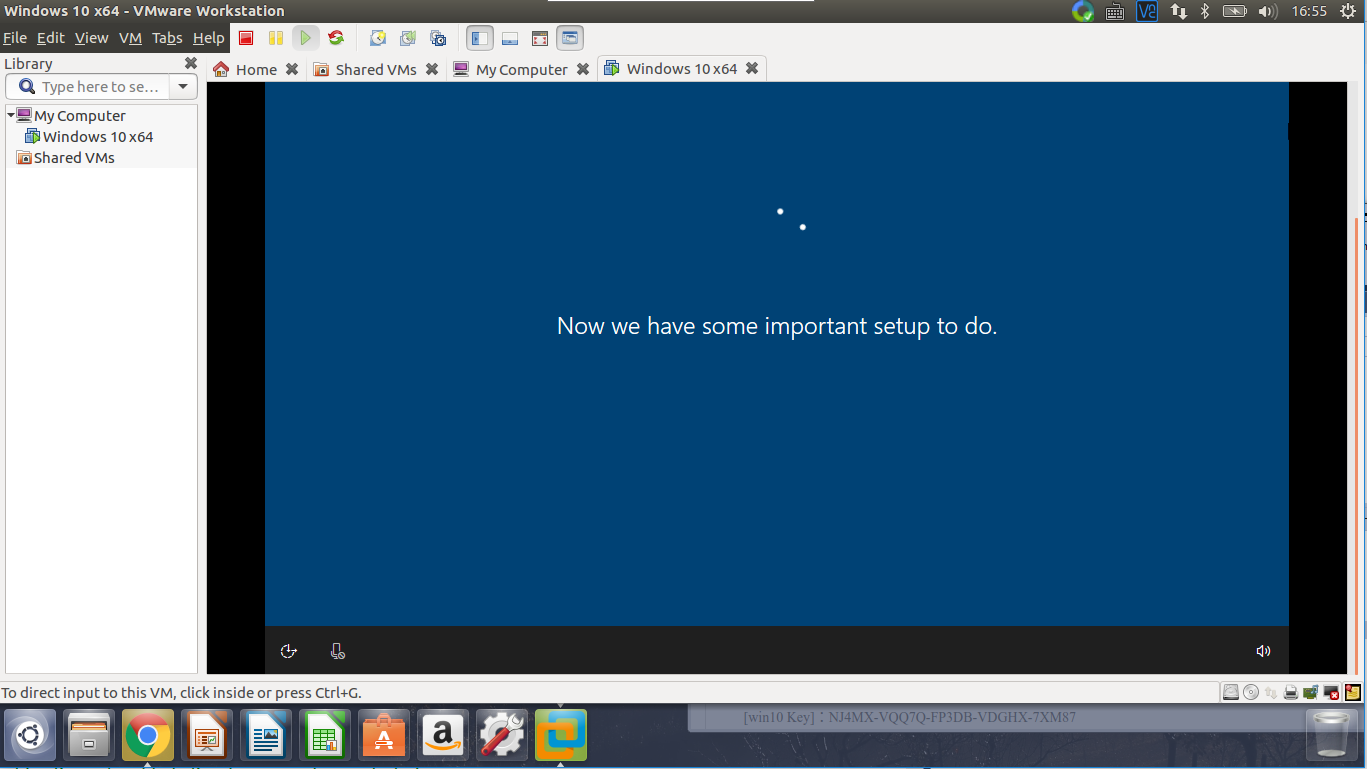Open the Files manager dock icon

click(89, 737)
